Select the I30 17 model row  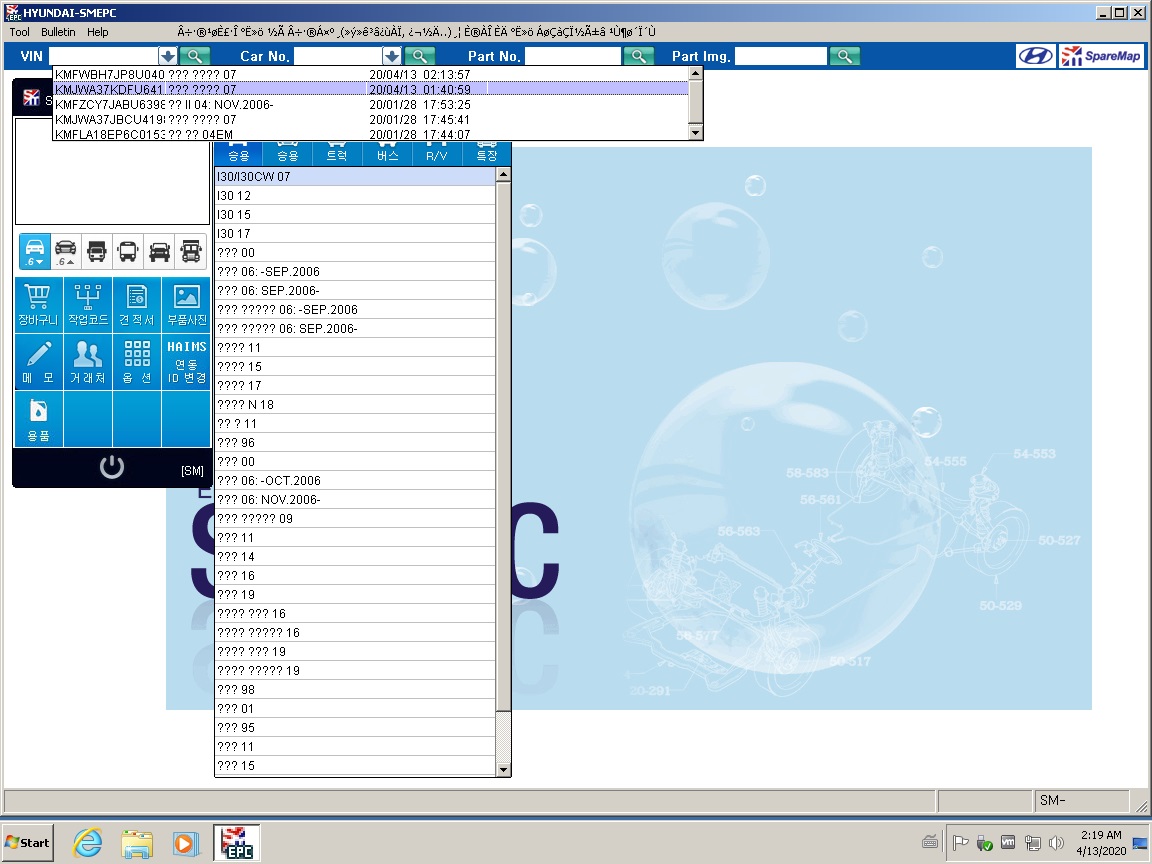[x=356, y=234]
